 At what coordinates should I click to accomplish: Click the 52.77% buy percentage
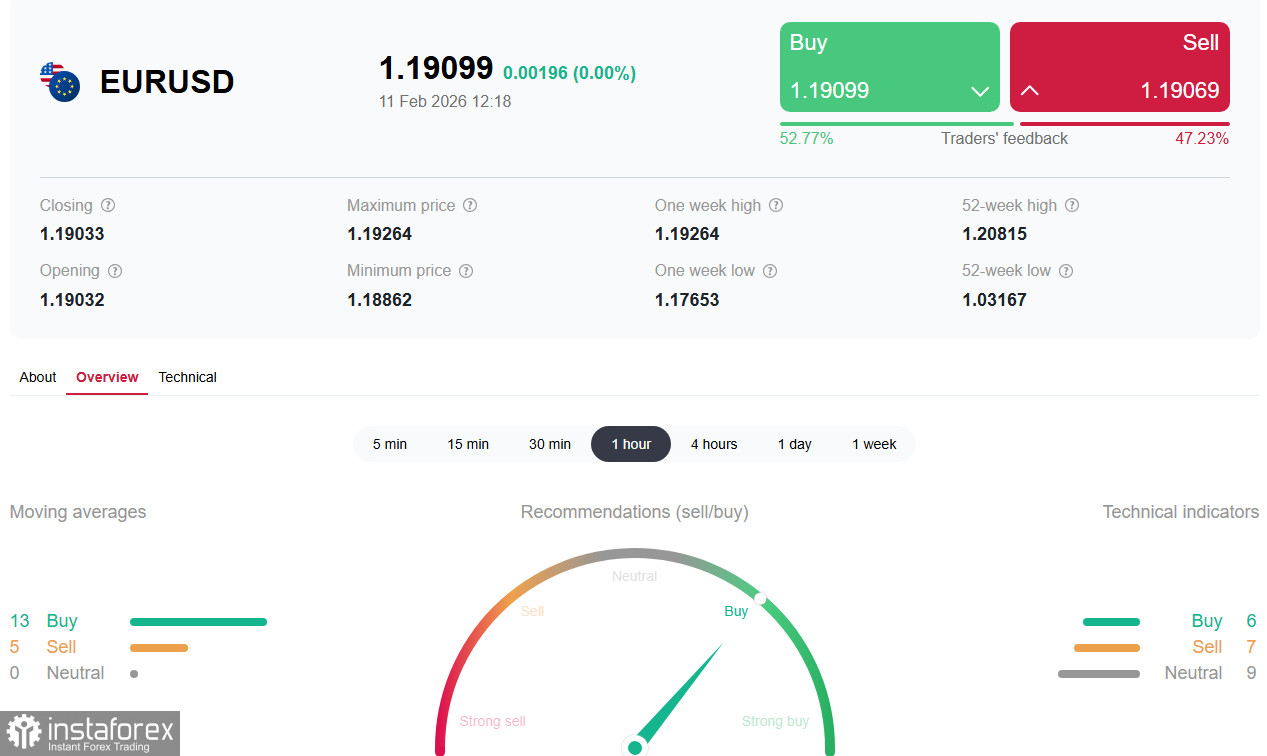(x=806, y=139)
